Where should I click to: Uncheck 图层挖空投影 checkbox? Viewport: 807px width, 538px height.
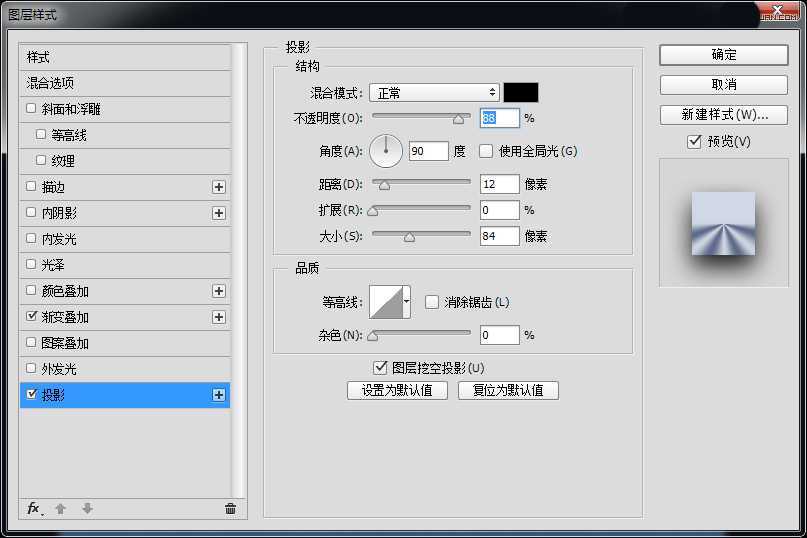pyautogui.click(x=380, y=368)
